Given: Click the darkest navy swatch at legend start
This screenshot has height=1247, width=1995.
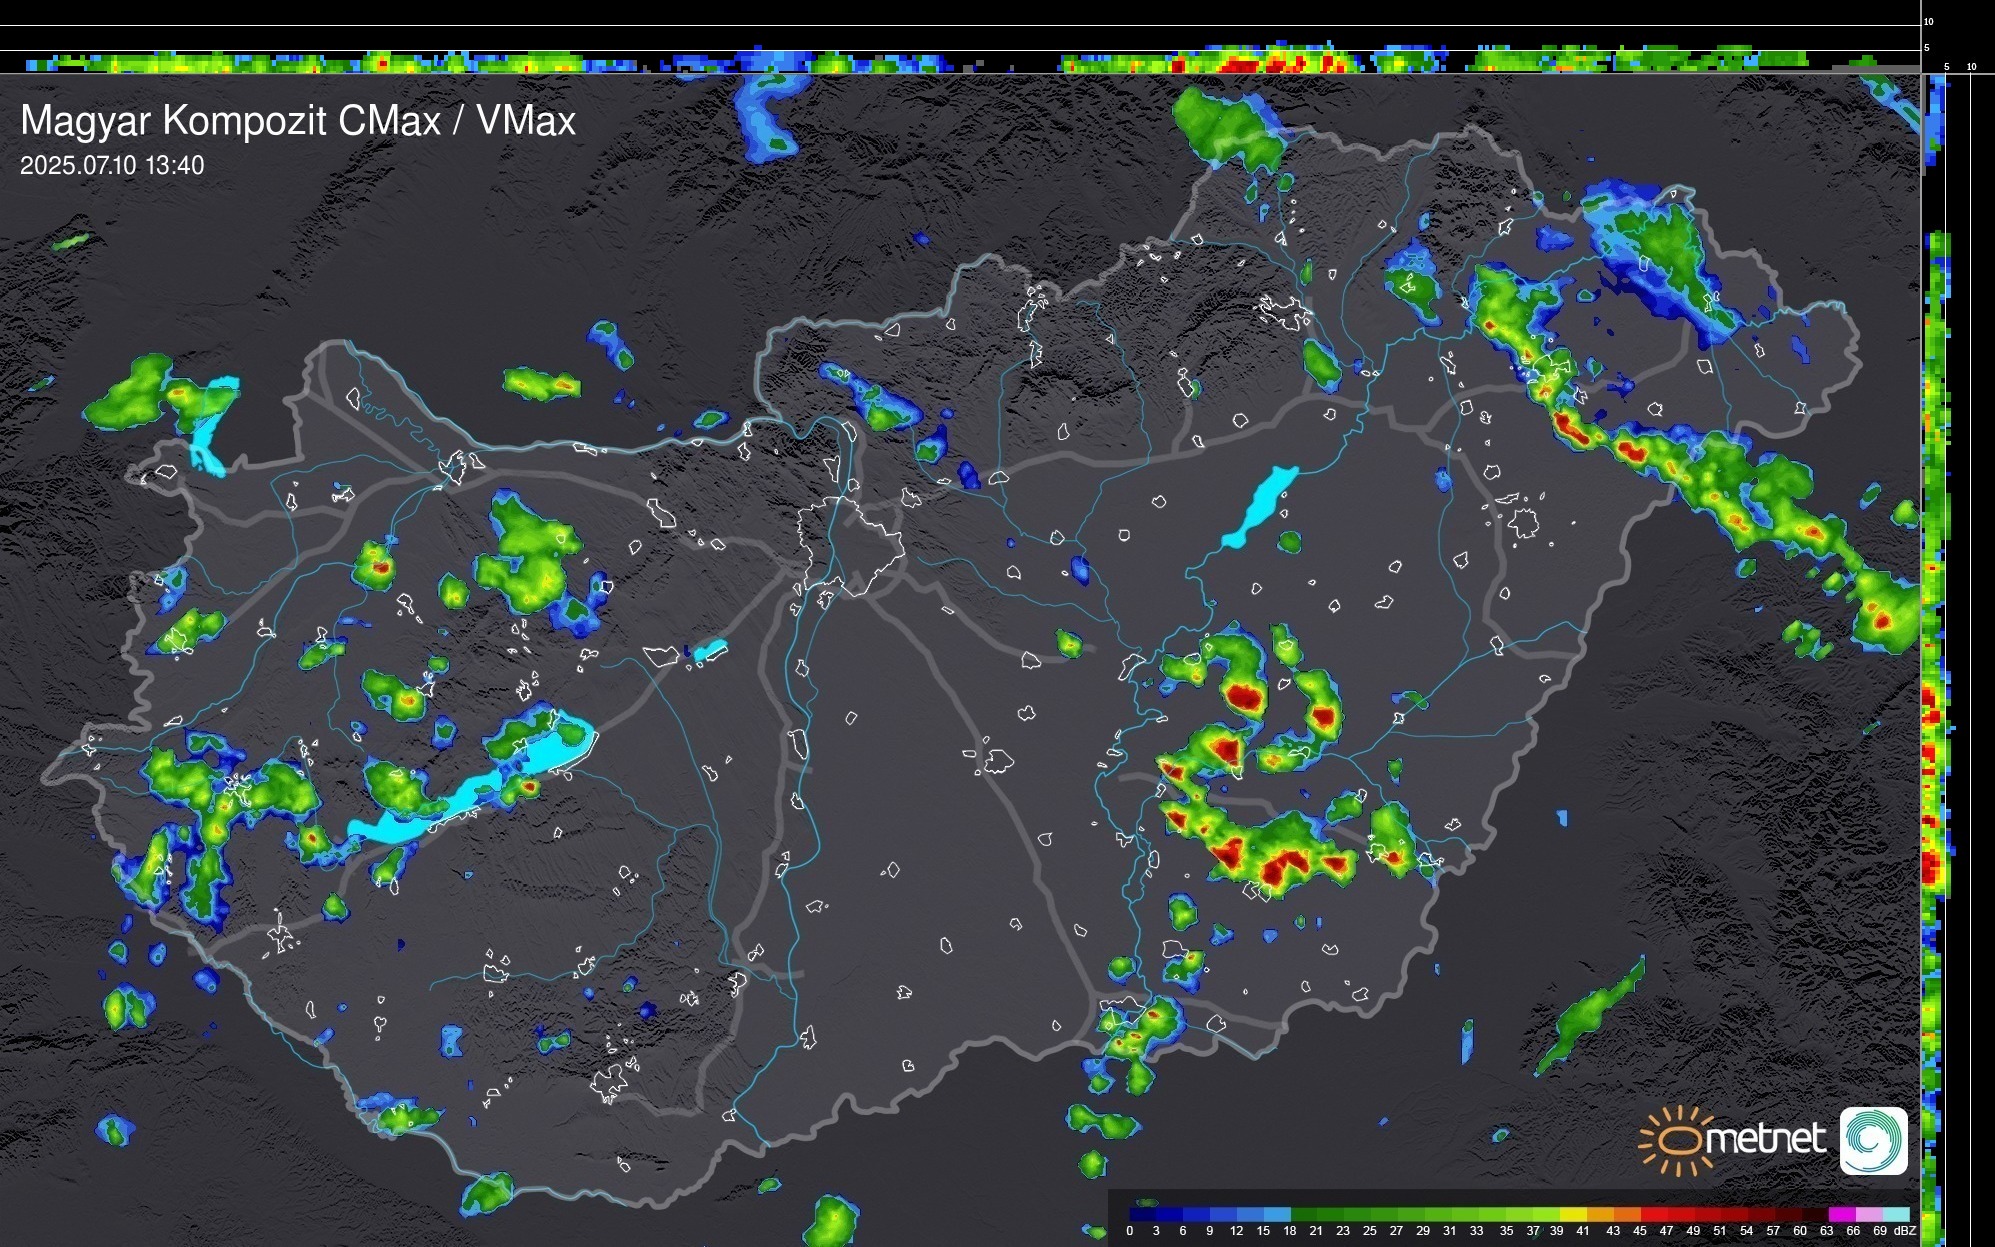Looking at the screenshot, I should (1142, 1214).
